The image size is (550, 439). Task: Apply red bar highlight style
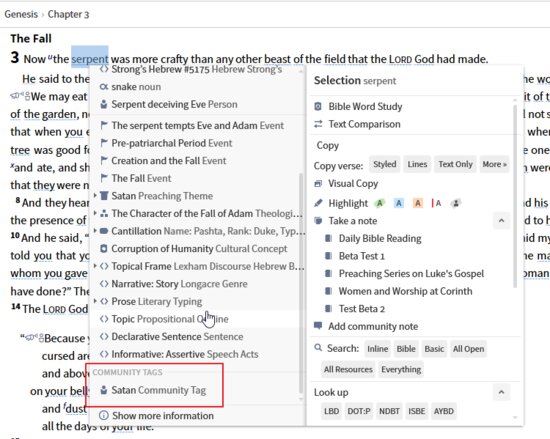pyautogui.click(x=436, y=203)
